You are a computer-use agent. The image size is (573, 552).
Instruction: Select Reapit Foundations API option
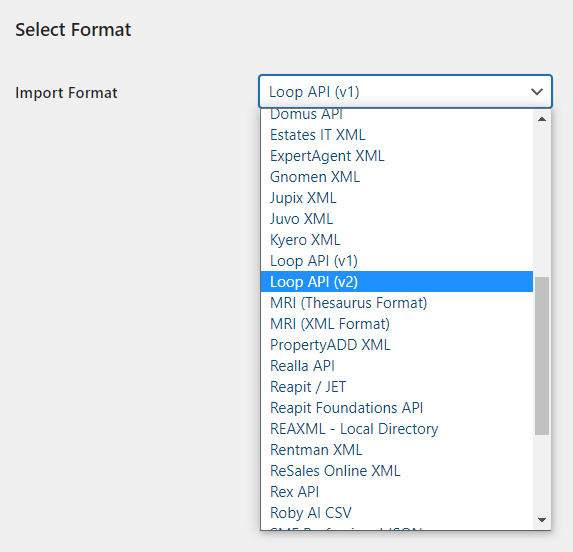pyautogui.click(x=397, y=408)
